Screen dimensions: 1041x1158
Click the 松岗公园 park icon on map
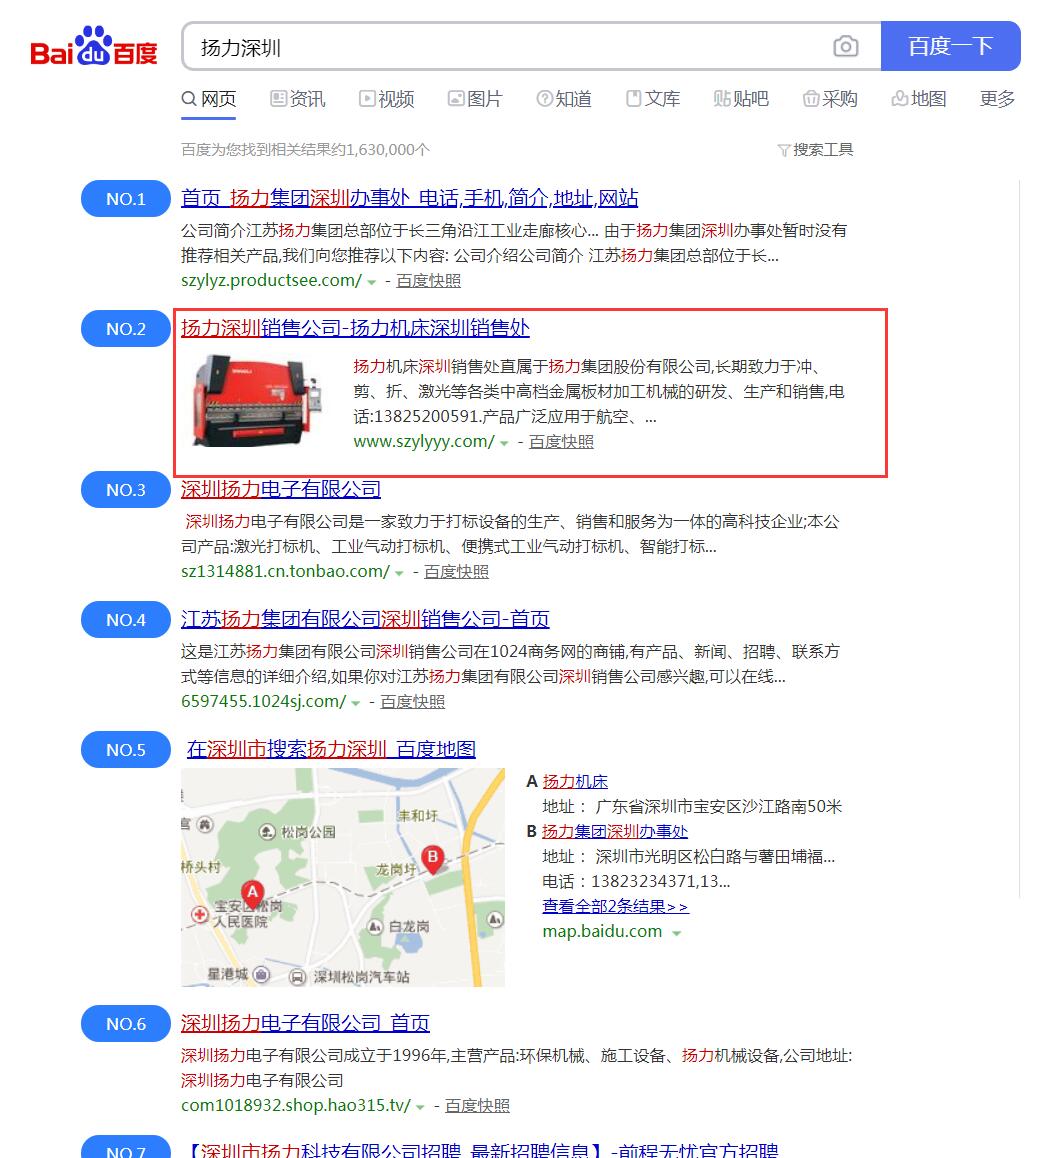click(267, 832)
